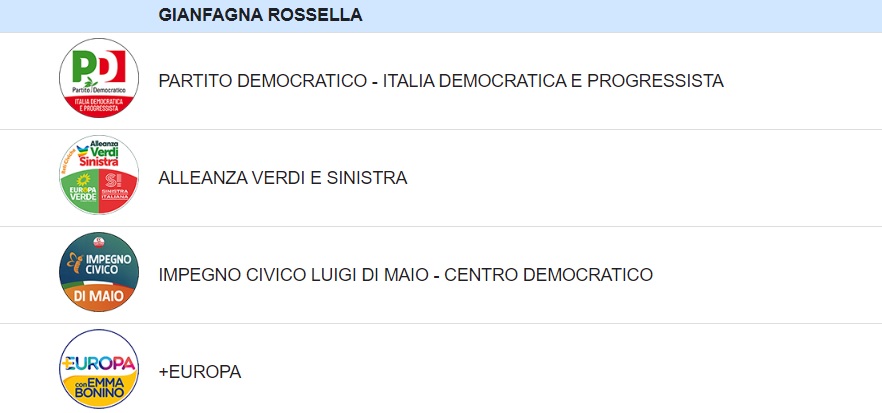Open Impegno Civico Luigi Di Maio - Centro Democratico text
The width and height of the screenshot is (882, 413).
tap(406, 275)
